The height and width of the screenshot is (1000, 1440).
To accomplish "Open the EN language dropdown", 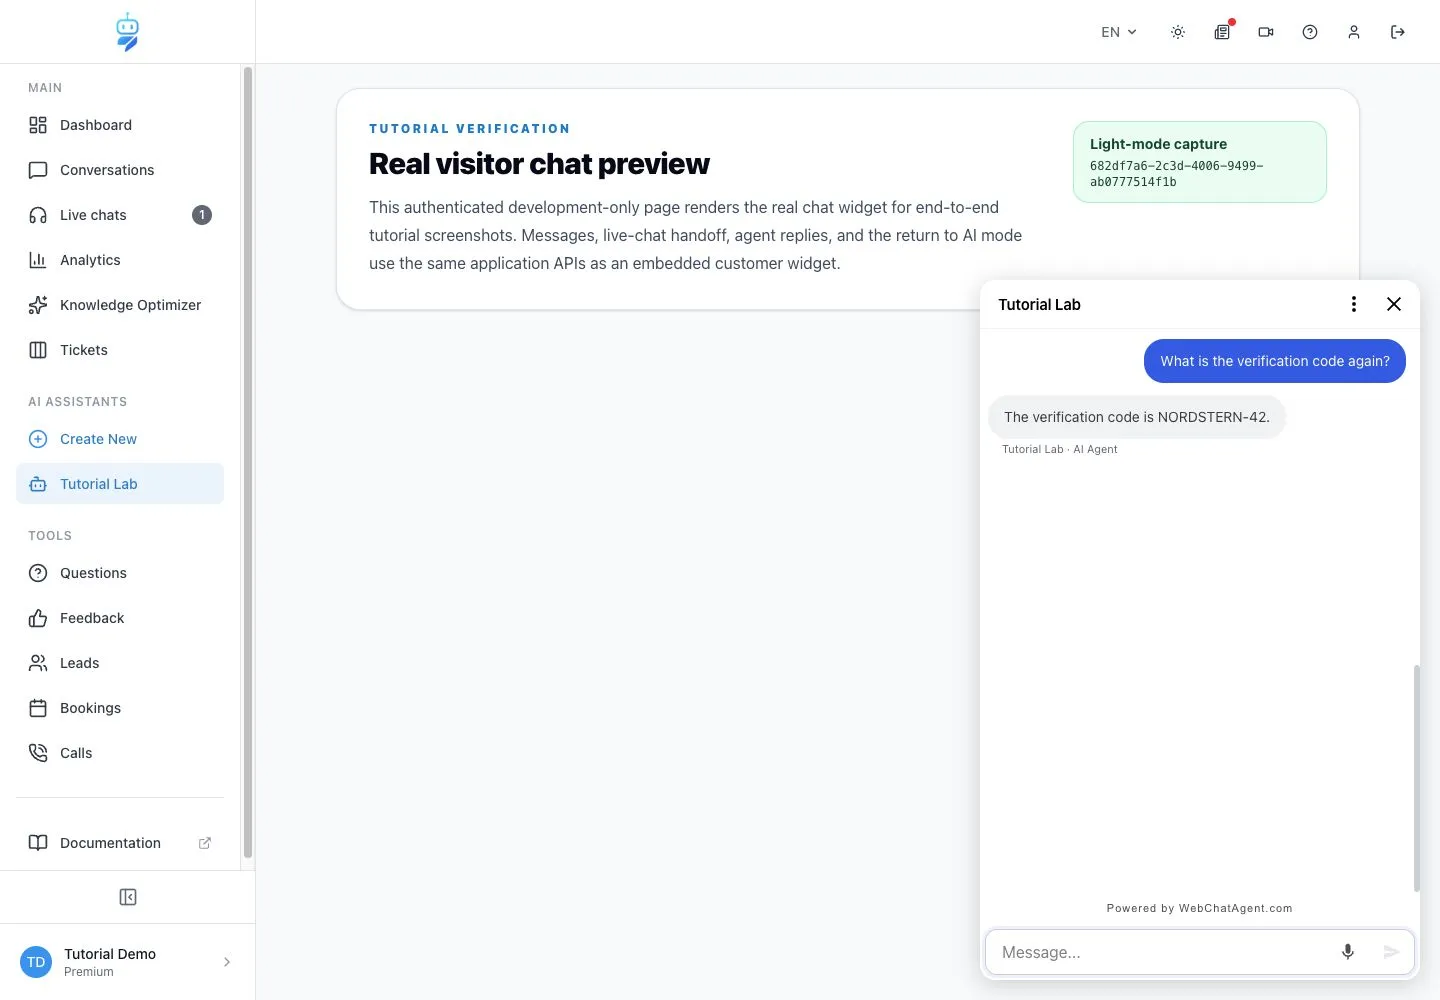I will coord(1119,32).
